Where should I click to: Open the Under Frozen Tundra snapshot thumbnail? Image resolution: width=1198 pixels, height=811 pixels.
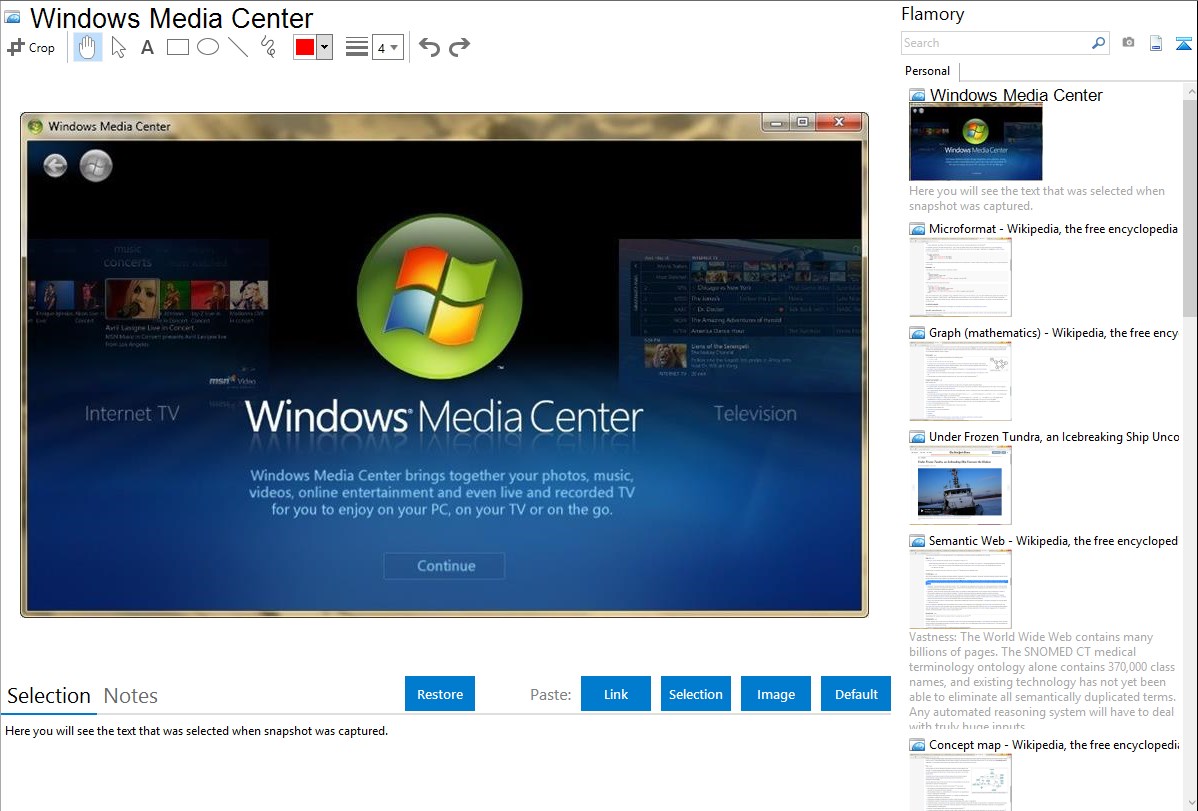(x=960, y=485)
